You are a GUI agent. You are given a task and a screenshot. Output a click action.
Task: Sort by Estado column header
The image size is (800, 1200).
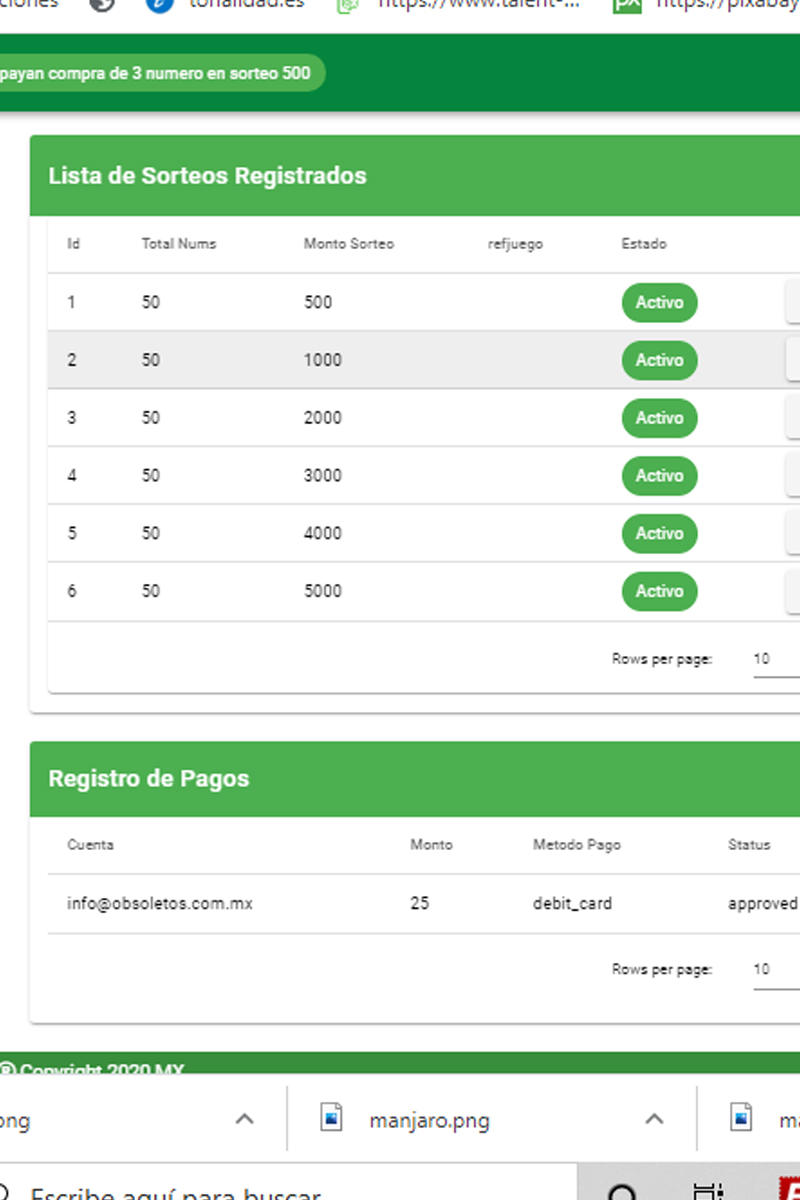coord(644,244)
